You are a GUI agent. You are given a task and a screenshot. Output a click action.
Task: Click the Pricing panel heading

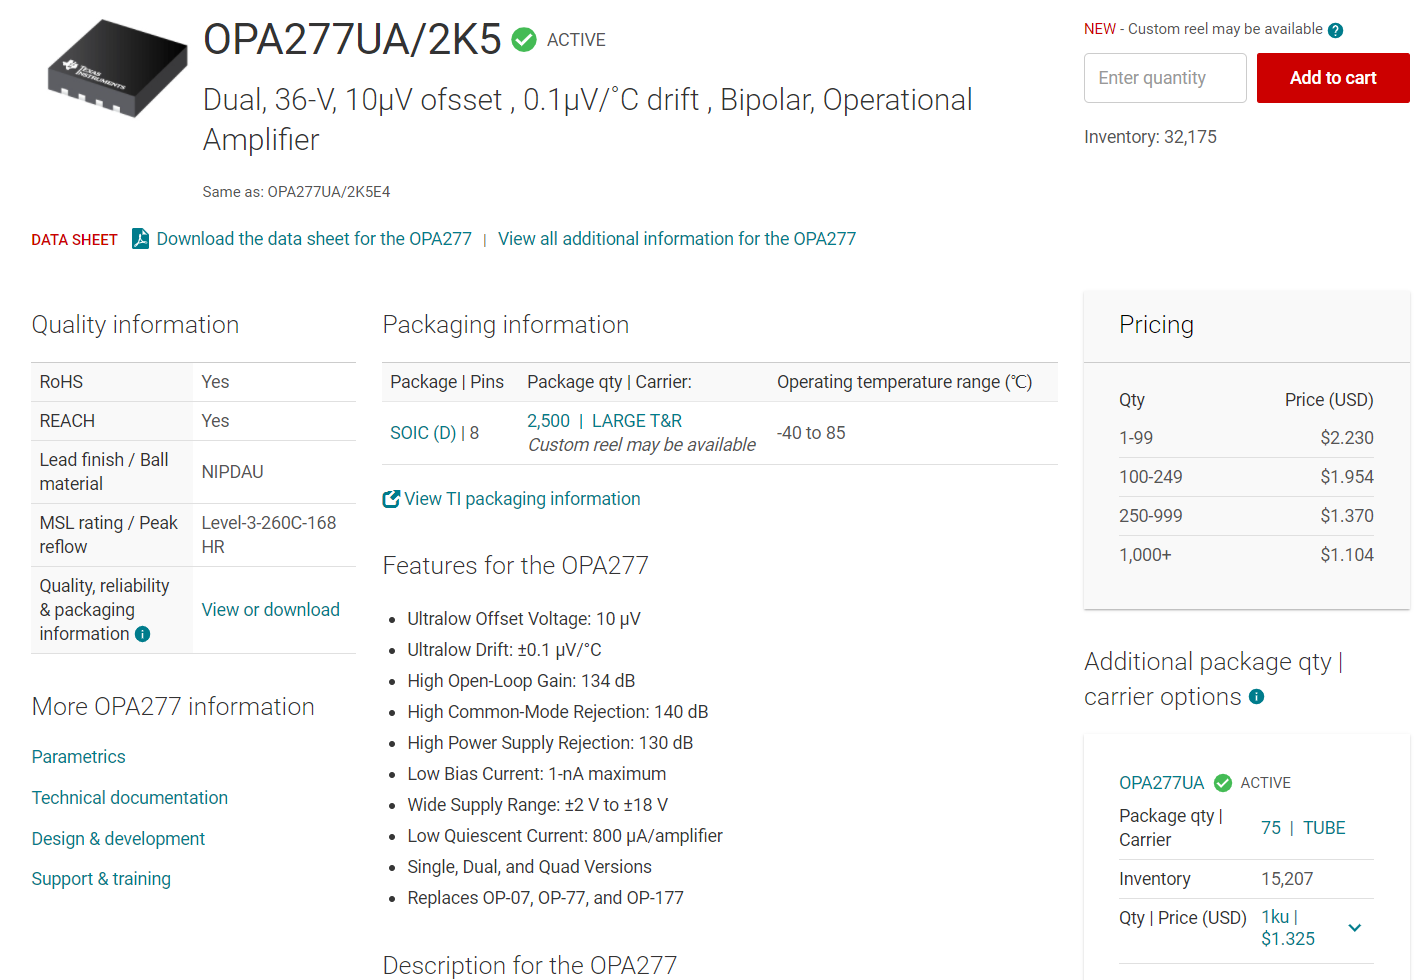[x=1156, y=325]
